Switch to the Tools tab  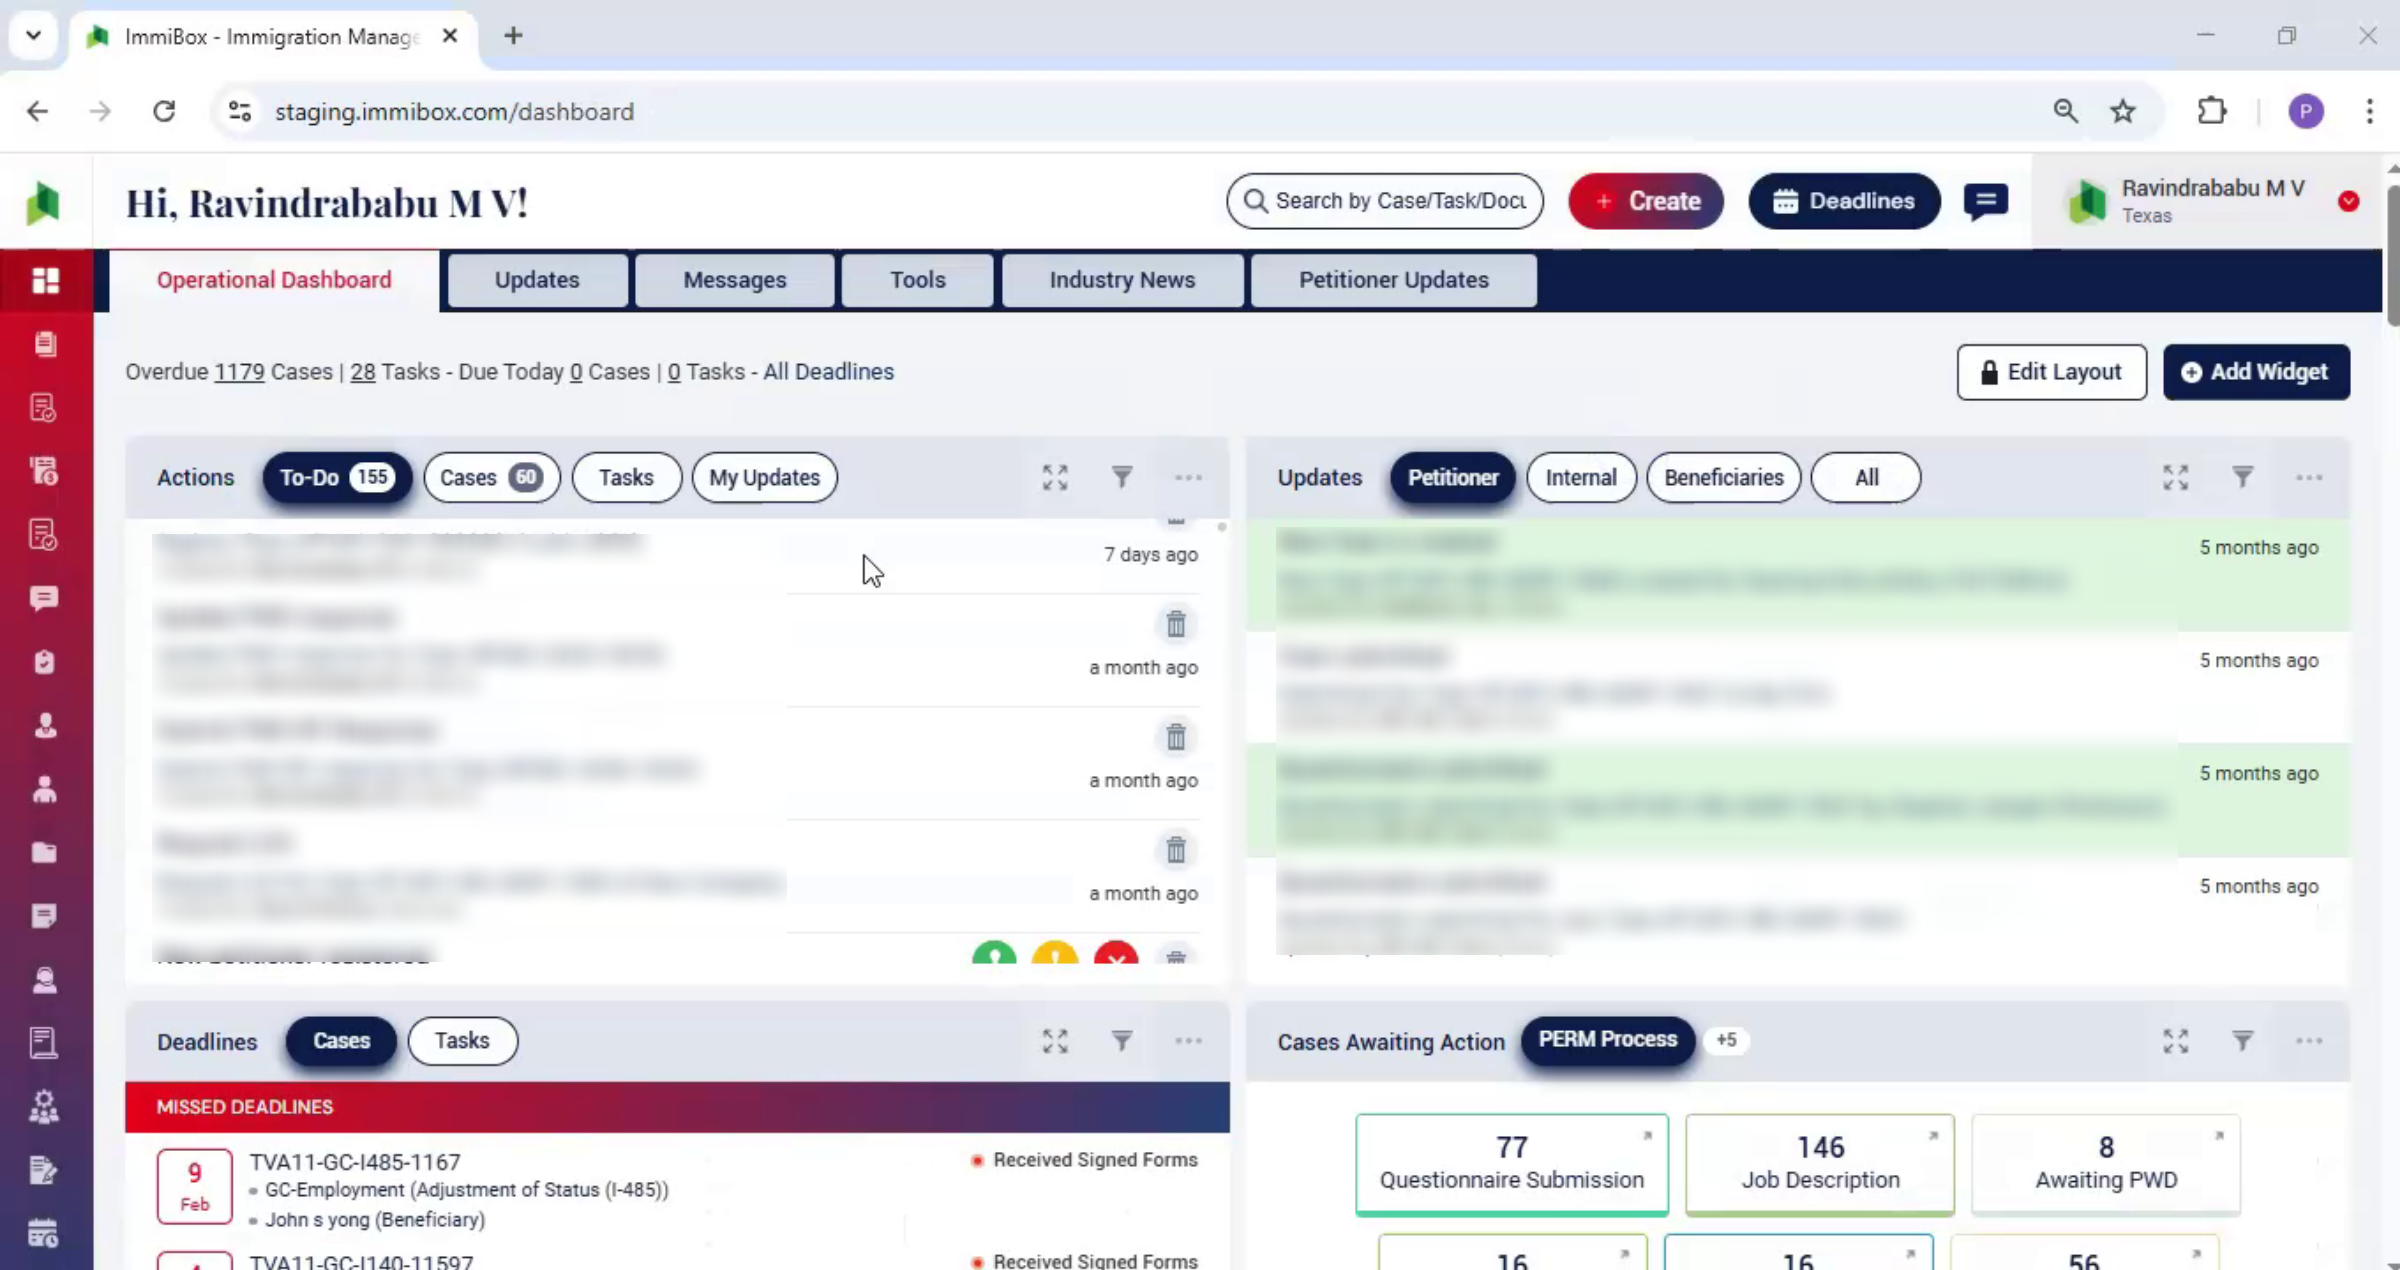[917, 280]
